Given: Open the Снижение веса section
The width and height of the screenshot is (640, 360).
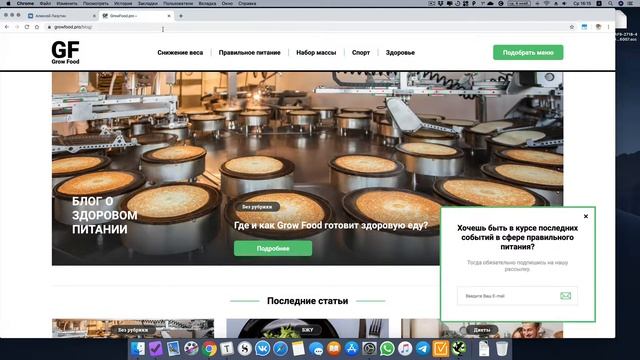Looking at the screenshot, I should pos(180,53).
